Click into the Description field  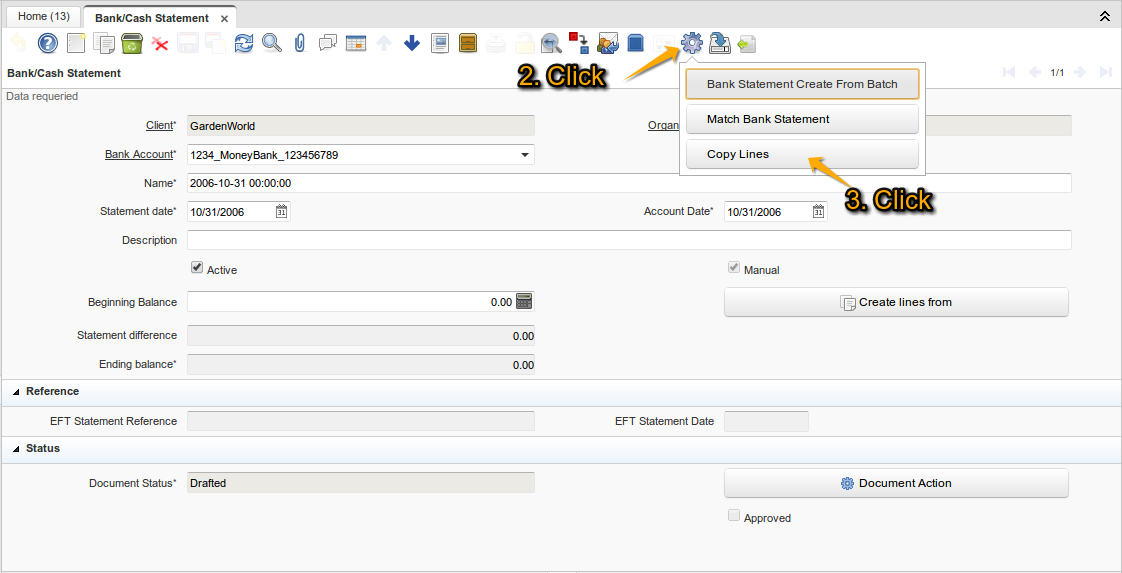pyautogui.click(x=629, y=240)
